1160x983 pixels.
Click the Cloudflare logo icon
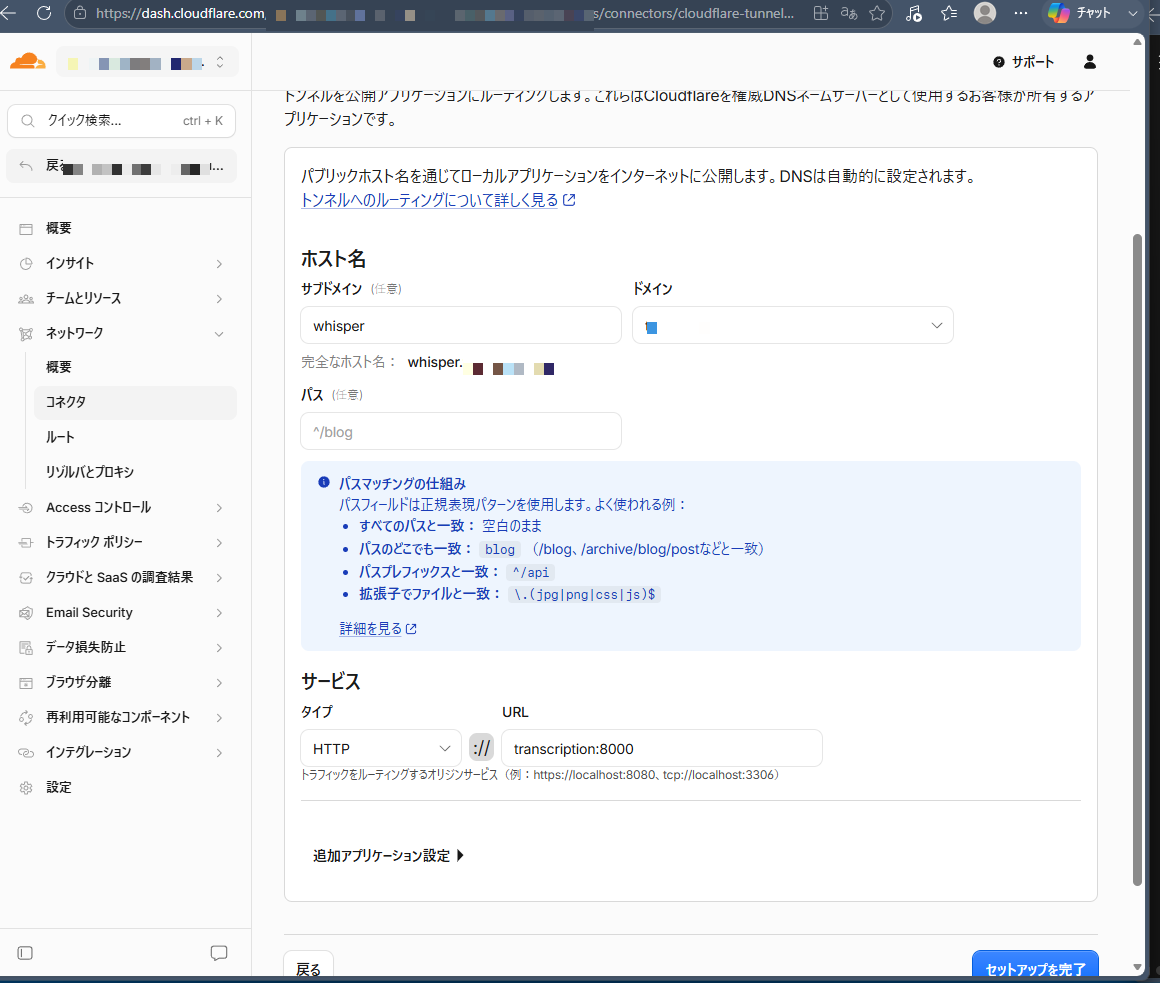(x=27, y=61)
